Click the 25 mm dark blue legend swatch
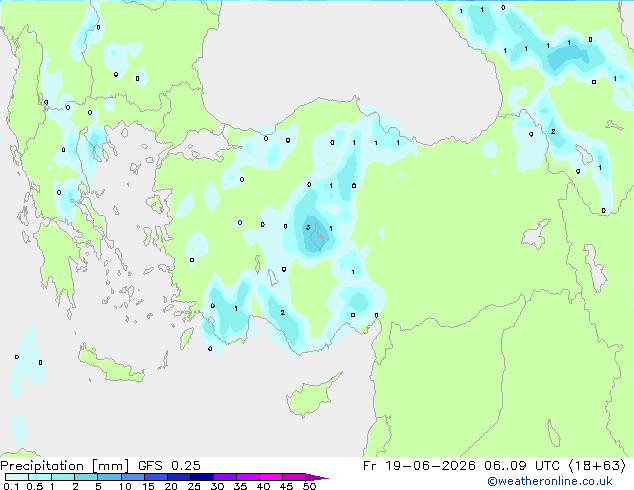The image size is (634, 490). pyautogui.click(x=202, y=477)
